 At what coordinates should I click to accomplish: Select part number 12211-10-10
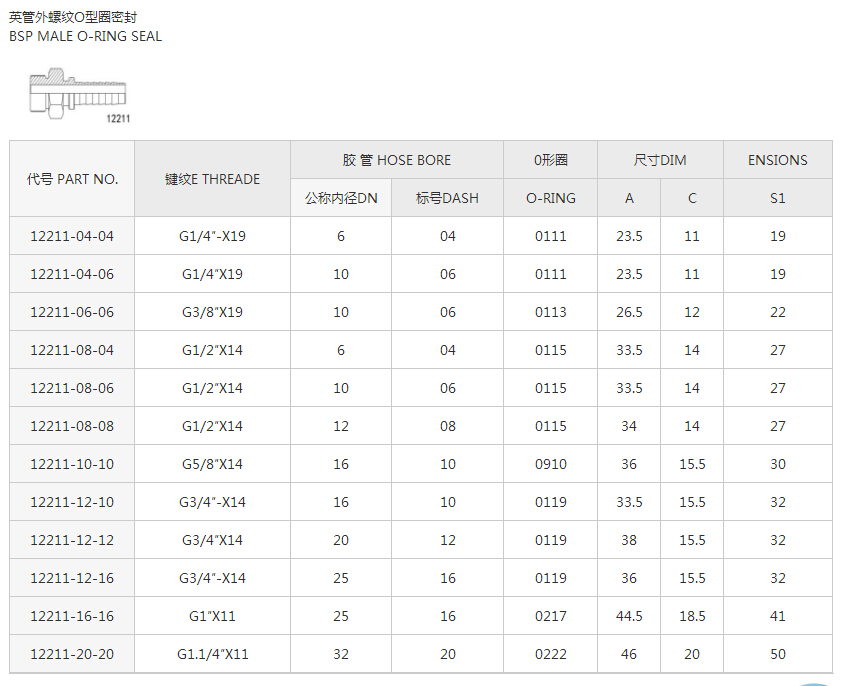click(72, 464)
